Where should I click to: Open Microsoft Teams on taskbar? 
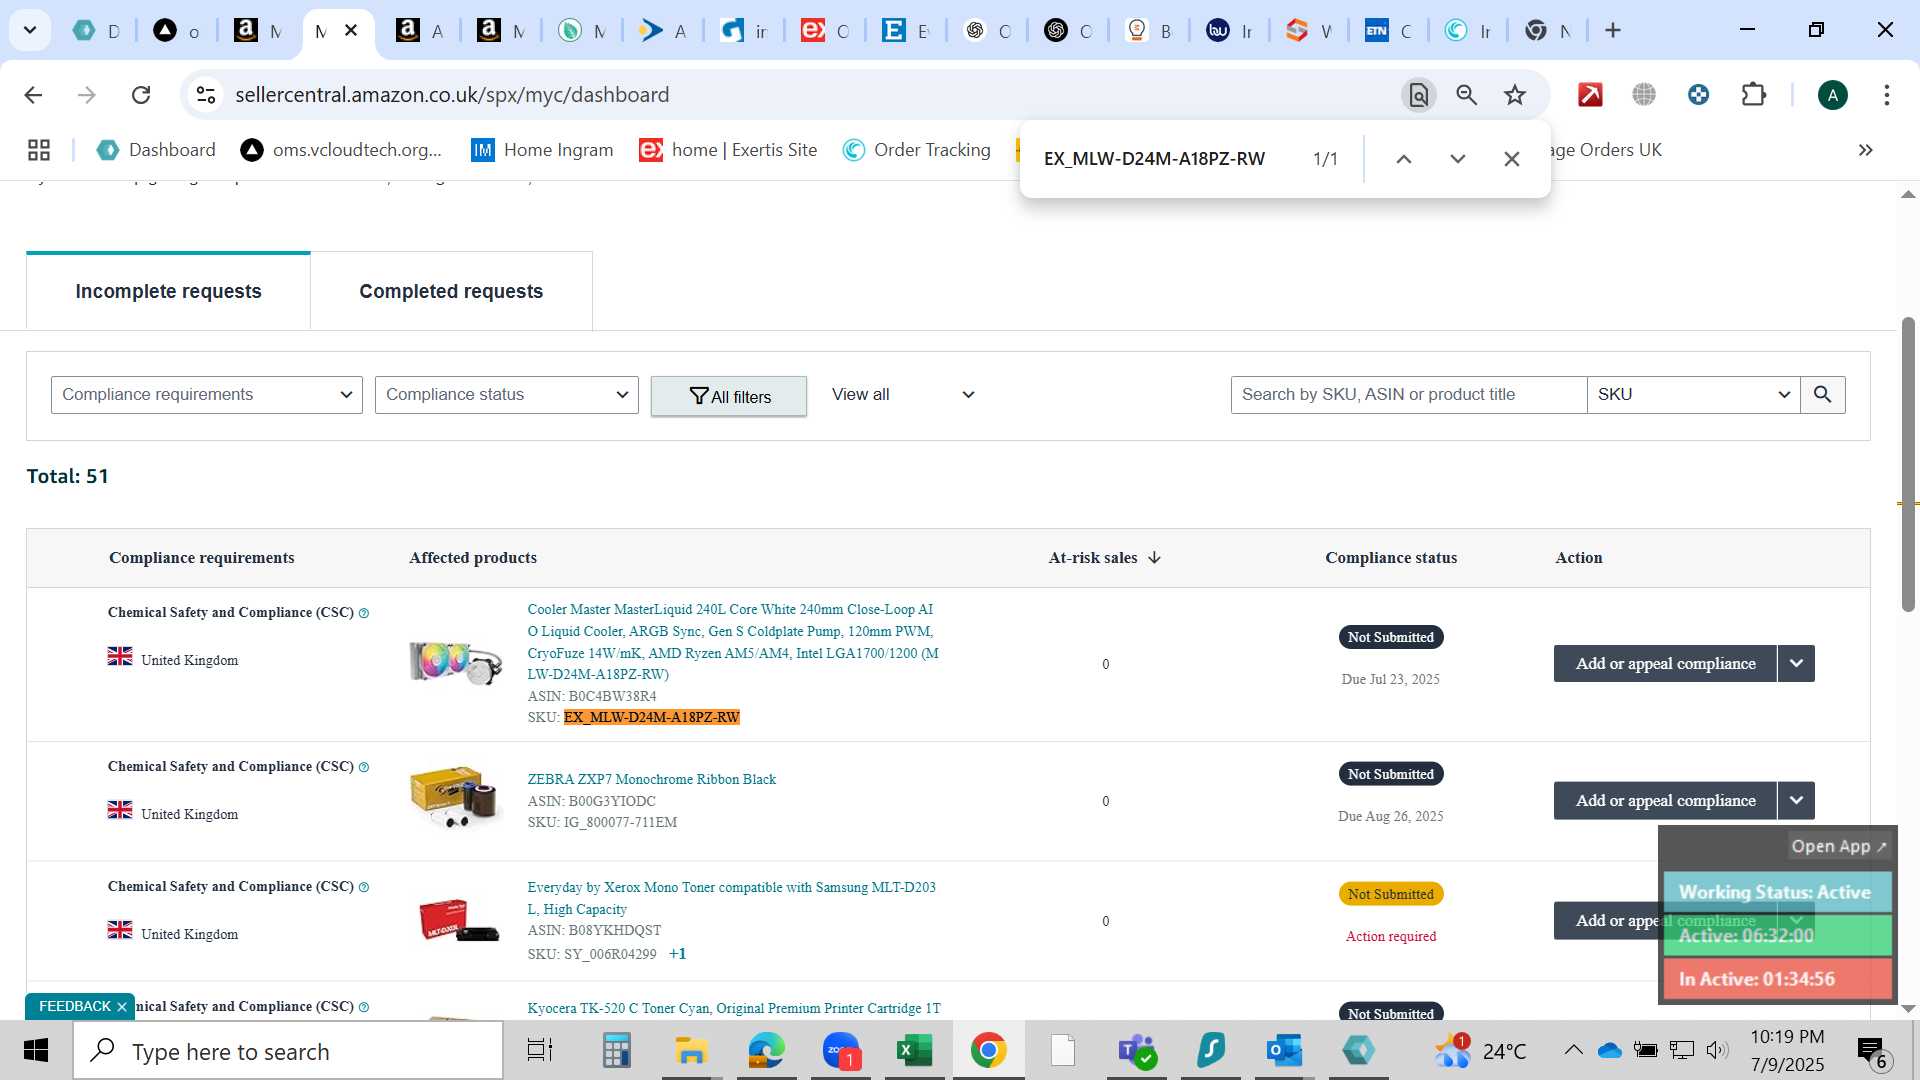pos(1137,1051)
